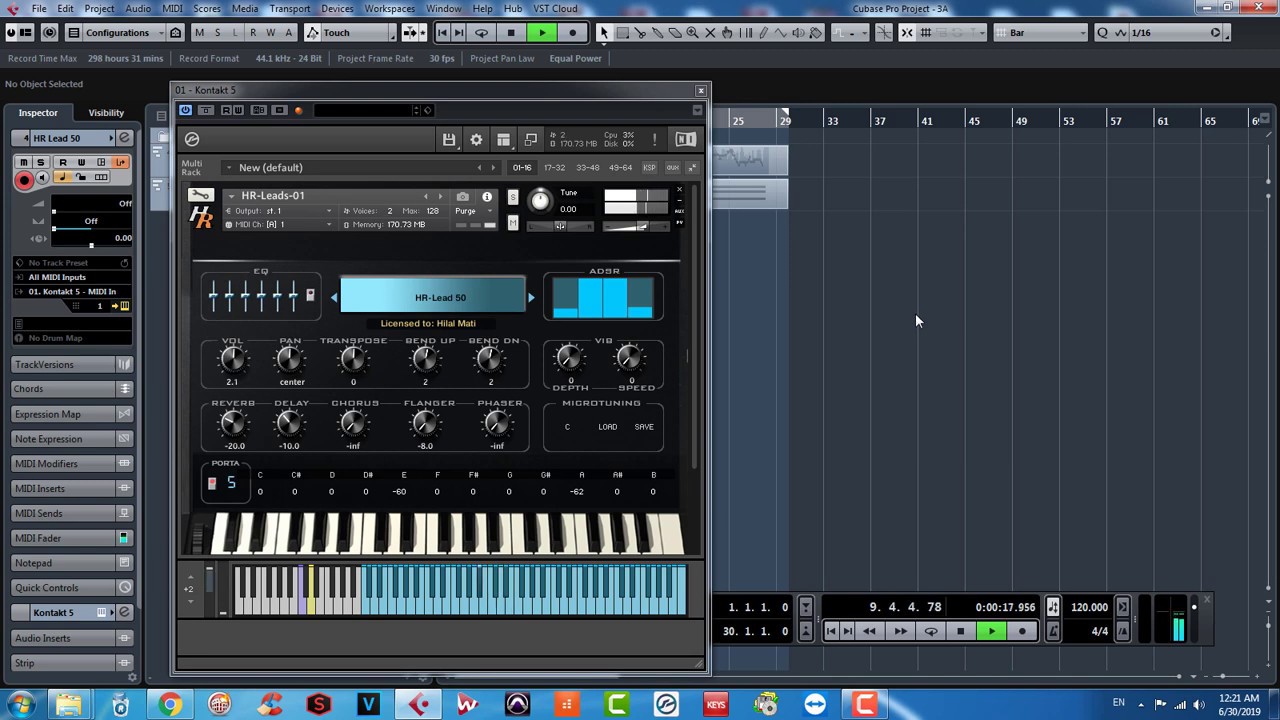1280x720 pixels.
Task: Toggle record enable on HR Lead 50 track
Action: tap(24, 180)
